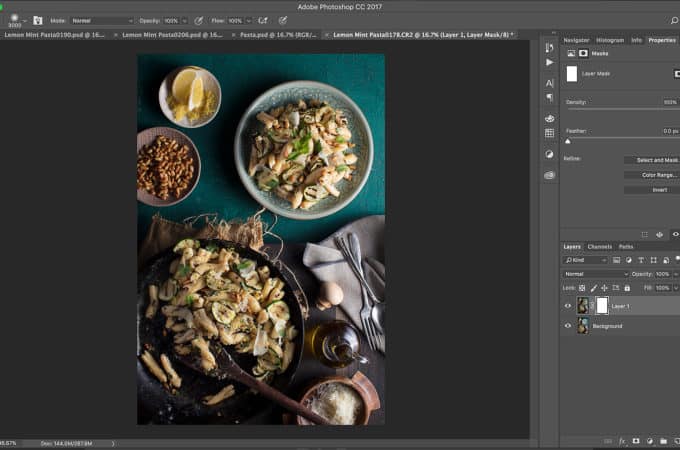Screen dimensions: 680x450
Task: Lock transparent pixels icon
Action: click(582, 288)
